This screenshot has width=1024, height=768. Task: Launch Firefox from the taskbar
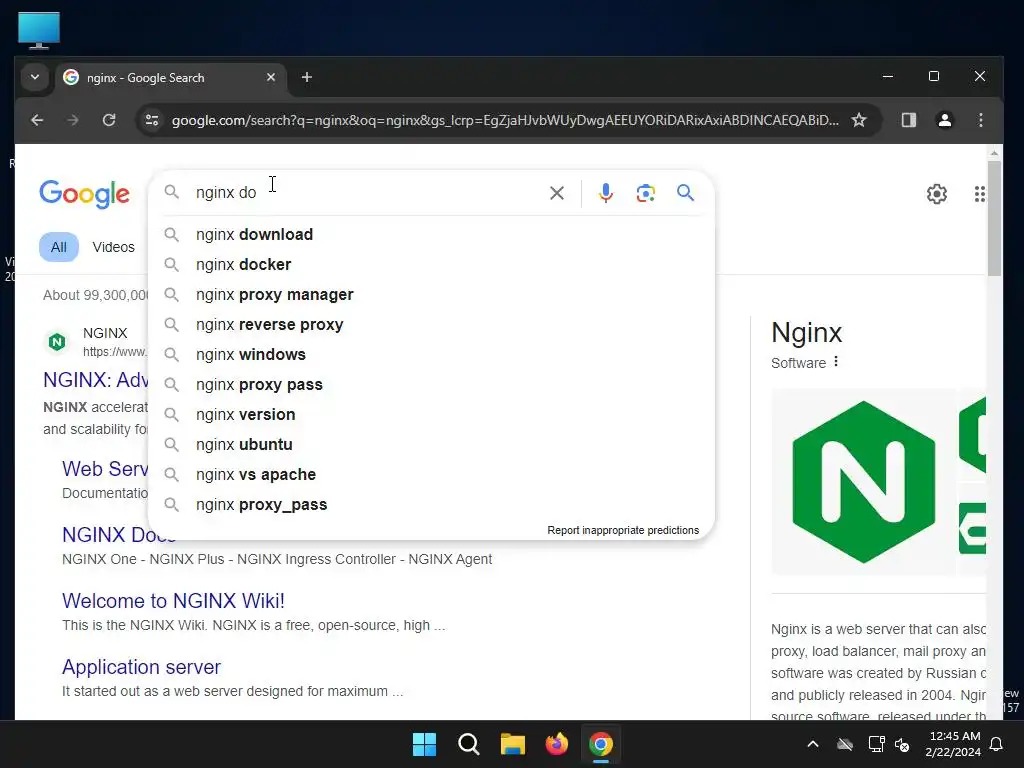tap(556, 744)
